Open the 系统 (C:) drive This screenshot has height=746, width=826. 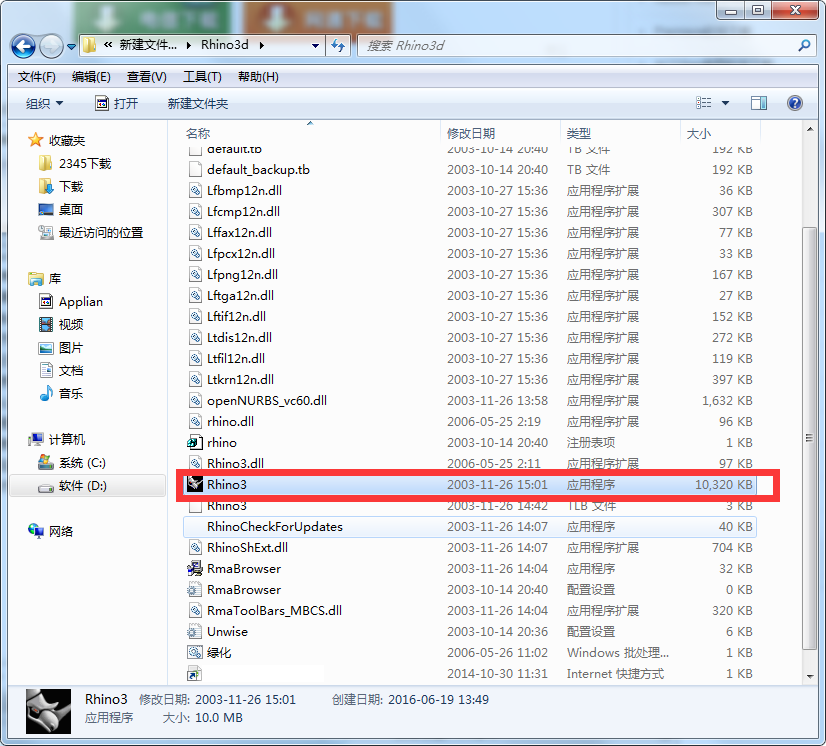(82, 463)
